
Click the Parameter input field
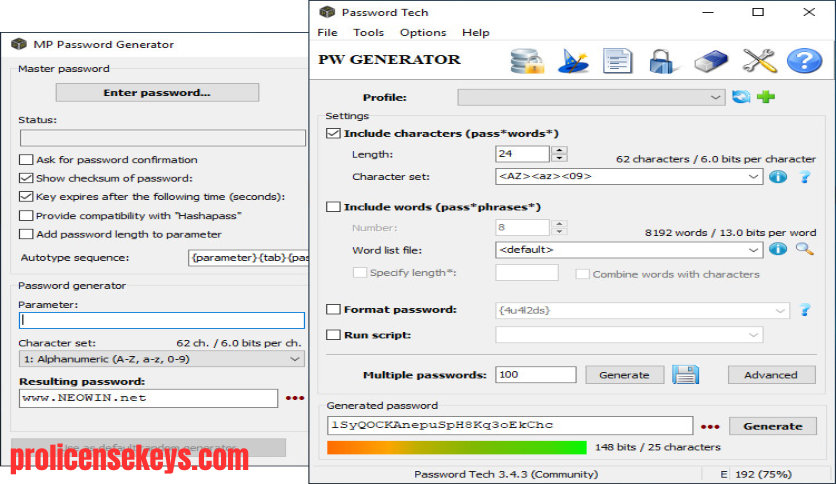pyautogui.click(x=162, y=320)
